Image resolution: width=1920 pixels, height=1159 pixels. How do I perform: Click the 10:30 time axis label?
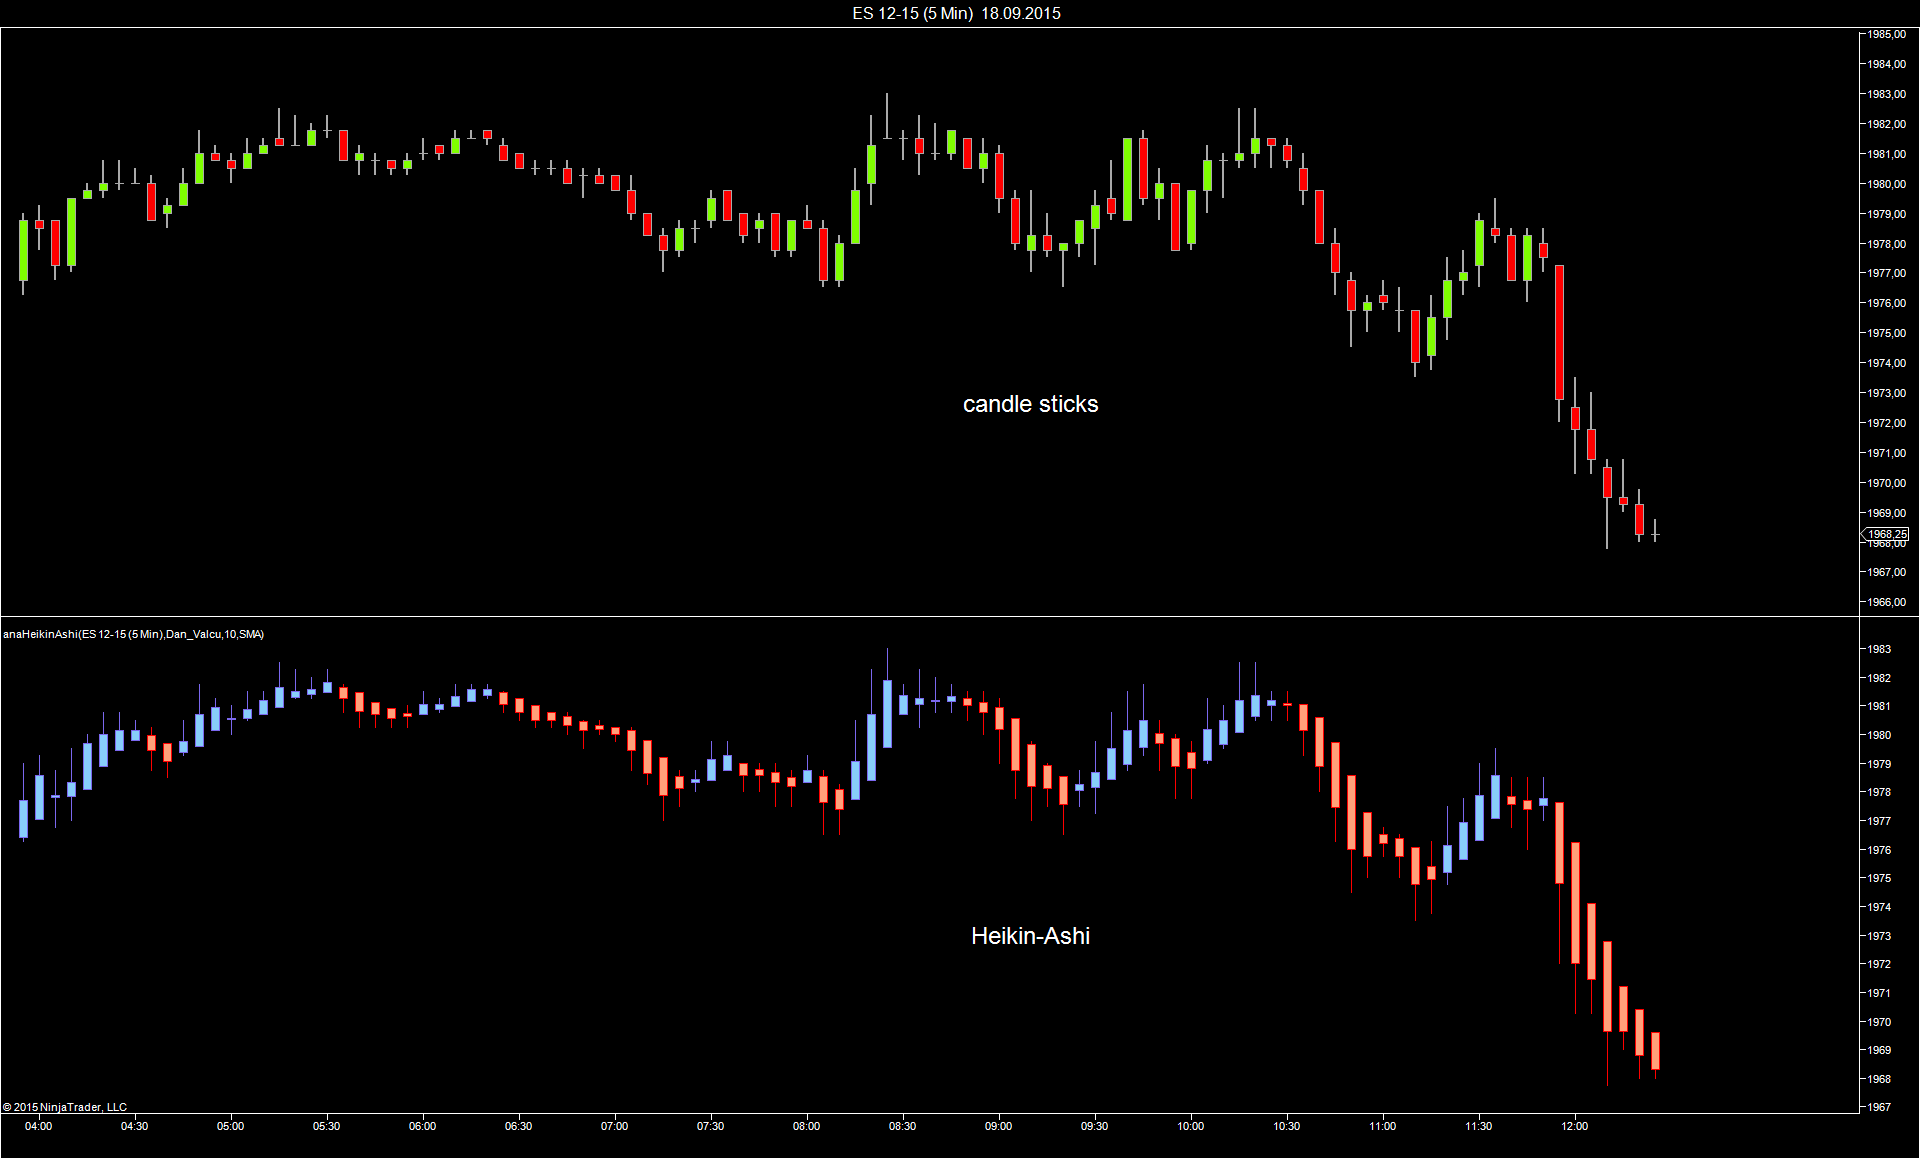pyautogui.click(x=1286, y=1126)
